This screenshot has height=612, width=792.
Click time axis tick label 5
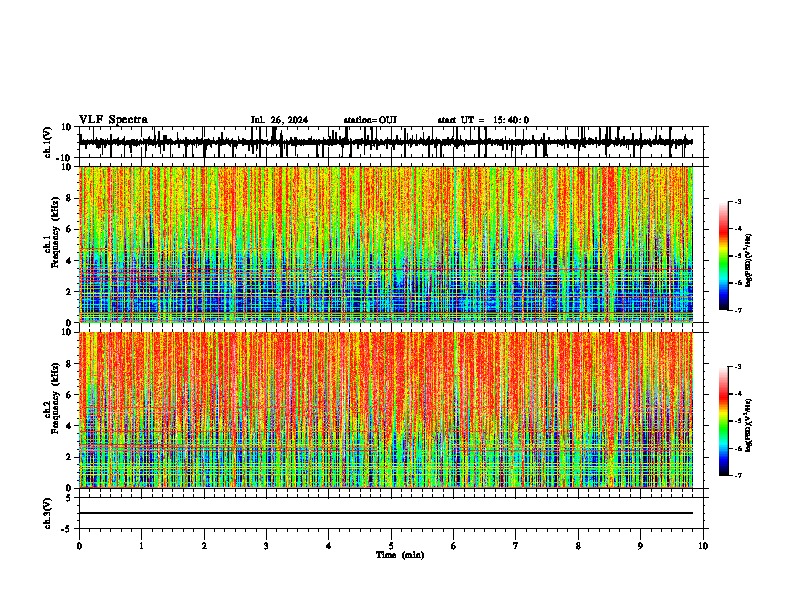[x=391, y=546]
